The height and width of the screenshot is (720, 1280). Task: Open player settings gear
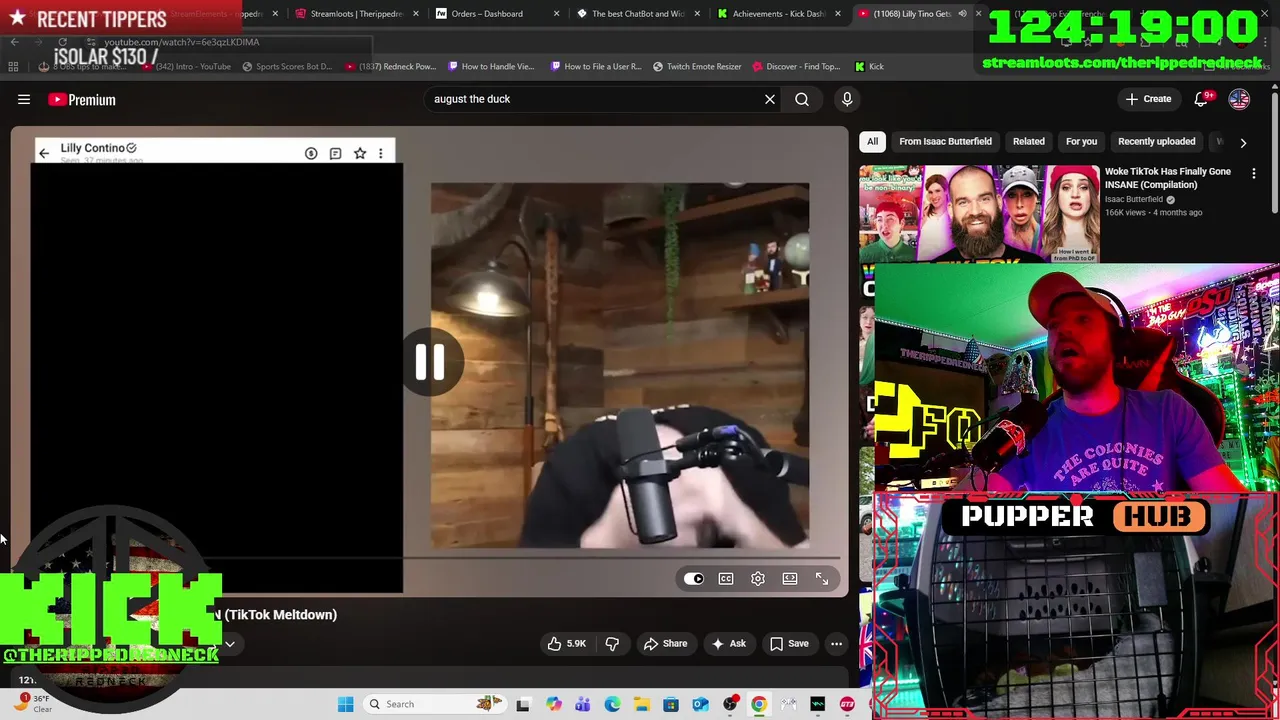[x=758, y=579]
